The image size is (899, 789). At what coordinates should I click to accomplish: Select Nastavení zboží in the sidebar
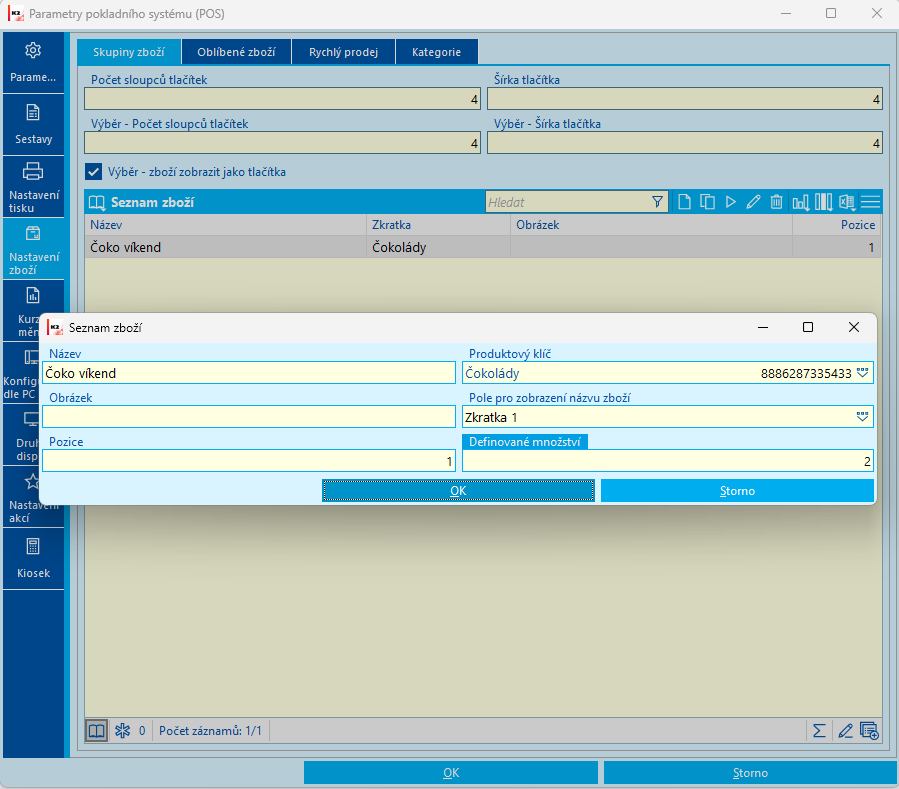[33, 249]
